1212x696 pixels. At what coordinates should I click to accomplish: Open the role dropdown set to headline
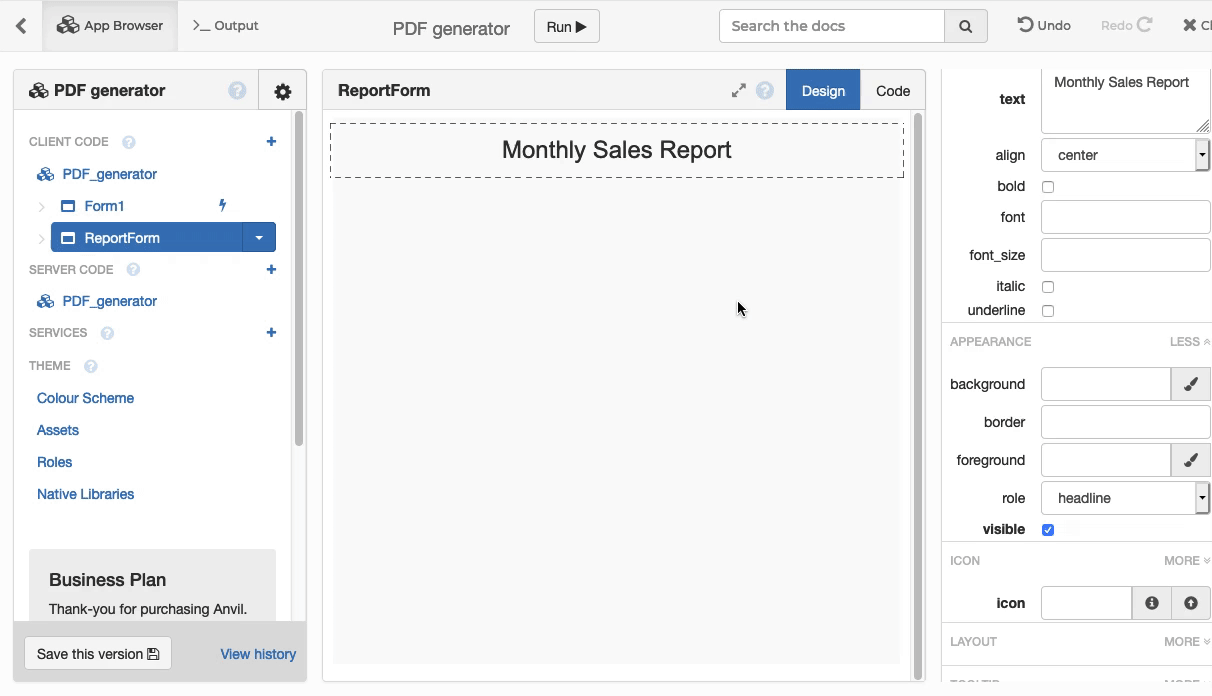pyautogui.click(x=1125, y=498)
